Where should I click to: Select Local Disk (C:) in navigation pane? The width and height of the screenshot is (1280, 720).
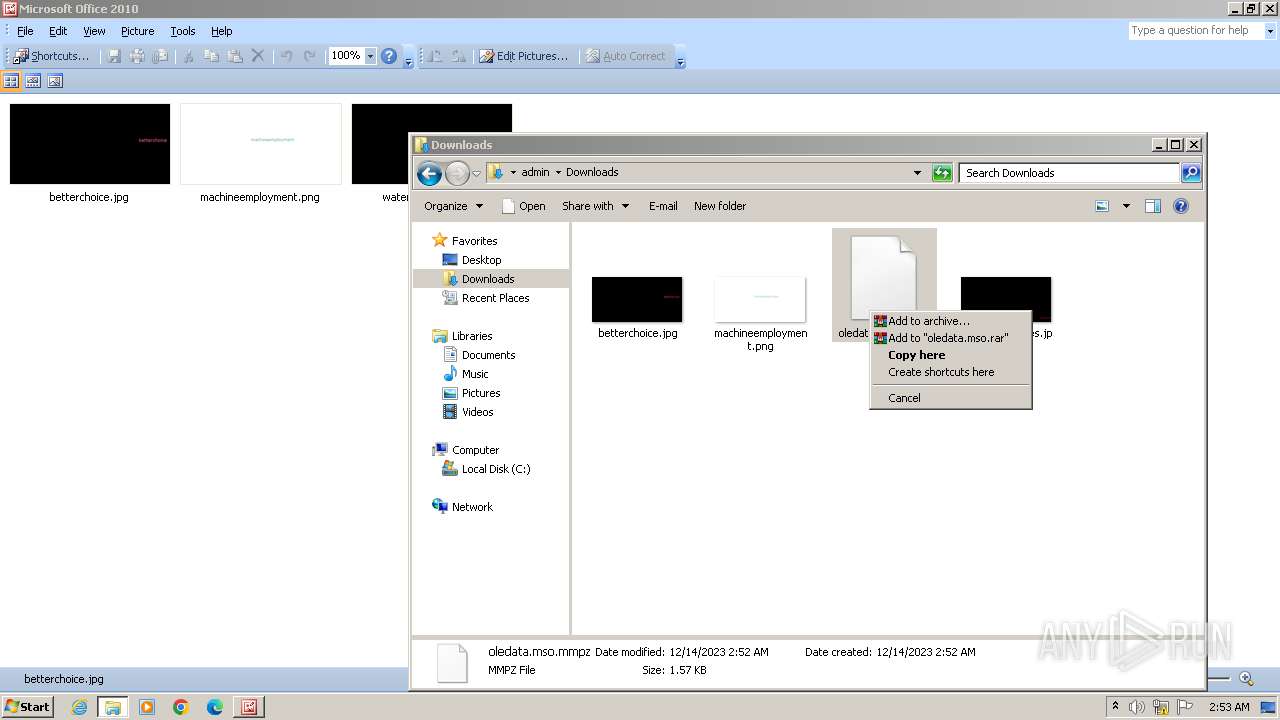pyautogui.click(x=495, y=469)
